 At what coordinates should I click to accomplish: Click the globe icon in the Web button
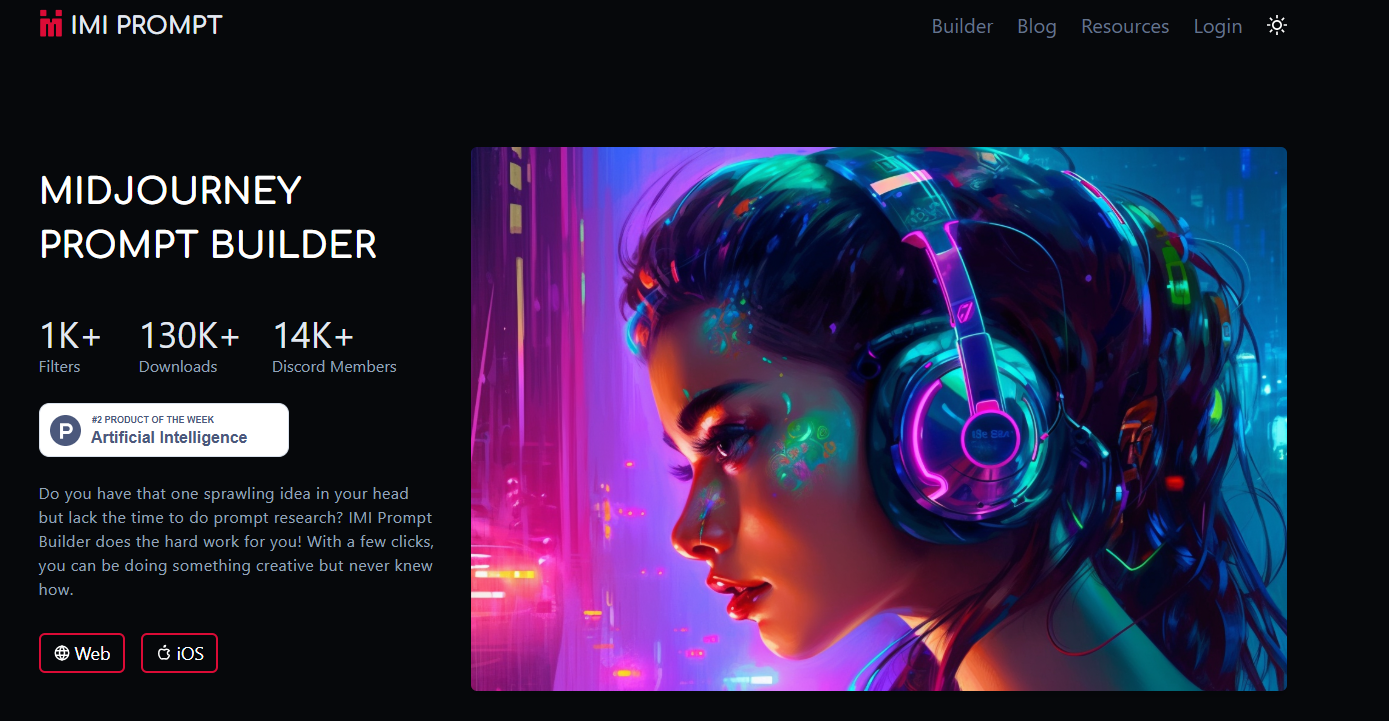point(62,653)
